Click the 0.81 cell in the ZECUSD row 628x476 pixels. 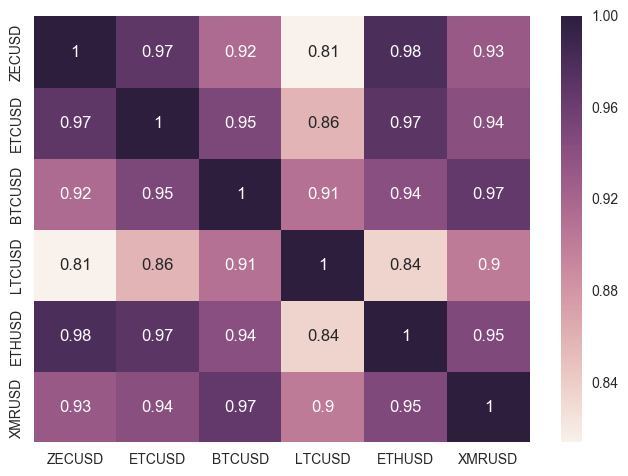322,51
